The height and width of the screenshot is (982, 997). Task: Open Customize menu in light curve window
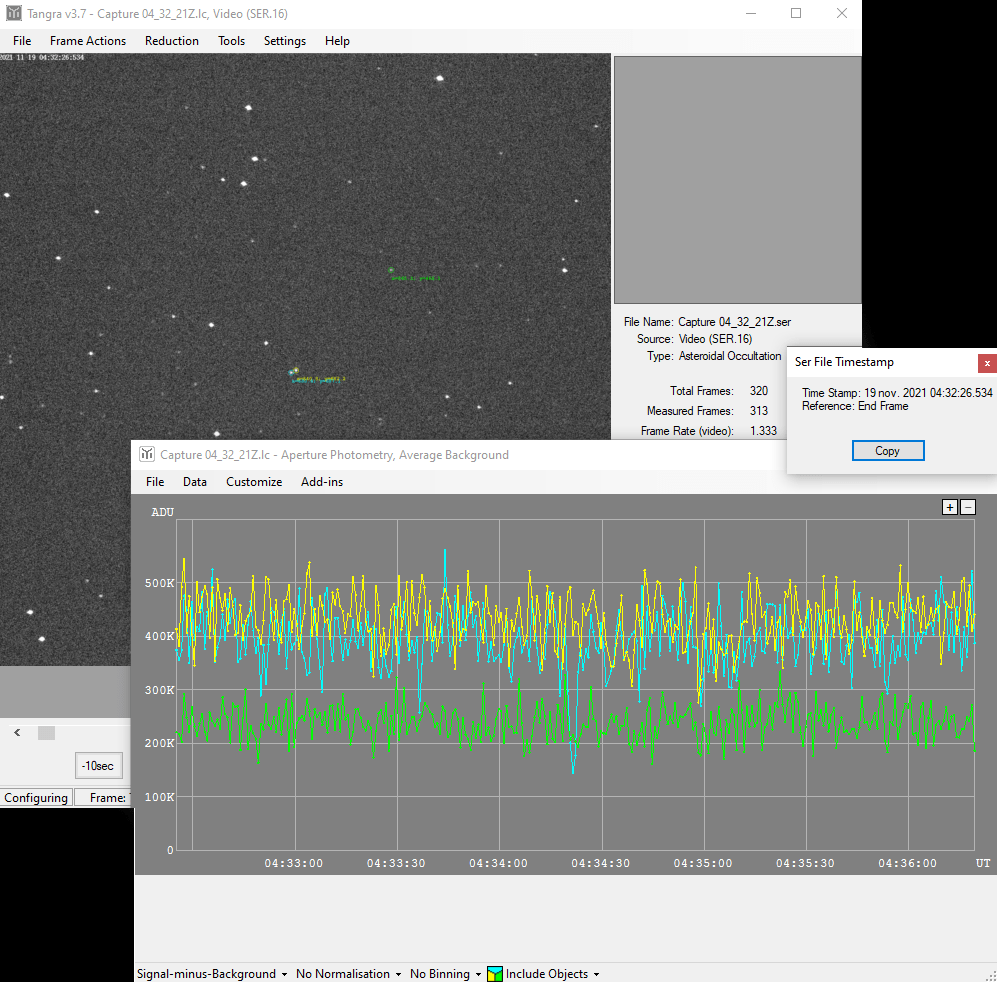(254, 482)
